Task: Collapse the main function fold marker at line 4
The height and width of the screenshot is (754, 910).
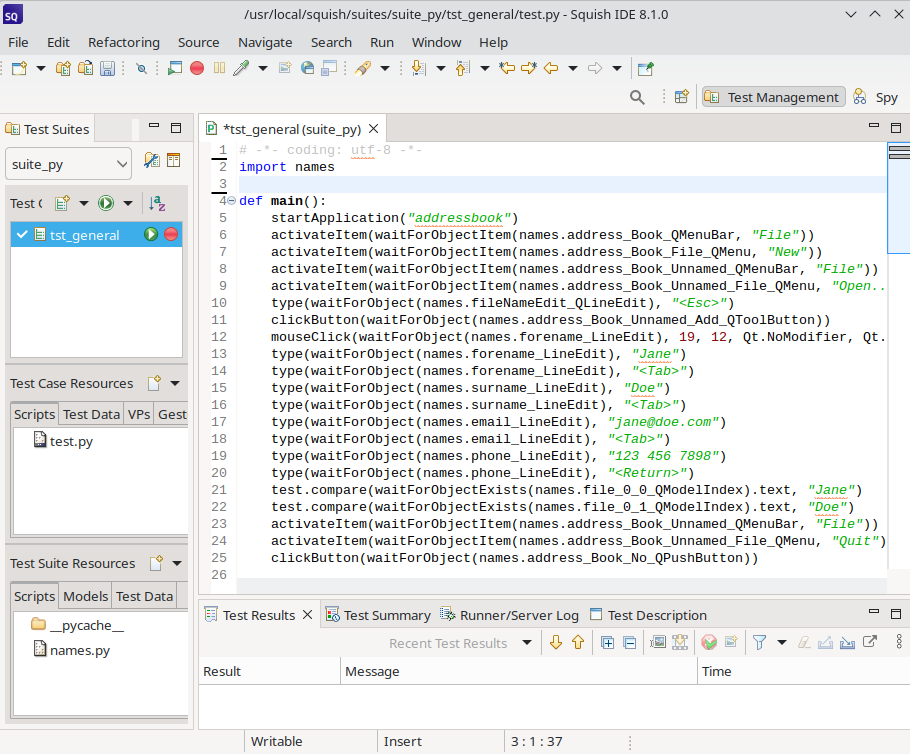Action: point(231,201)
